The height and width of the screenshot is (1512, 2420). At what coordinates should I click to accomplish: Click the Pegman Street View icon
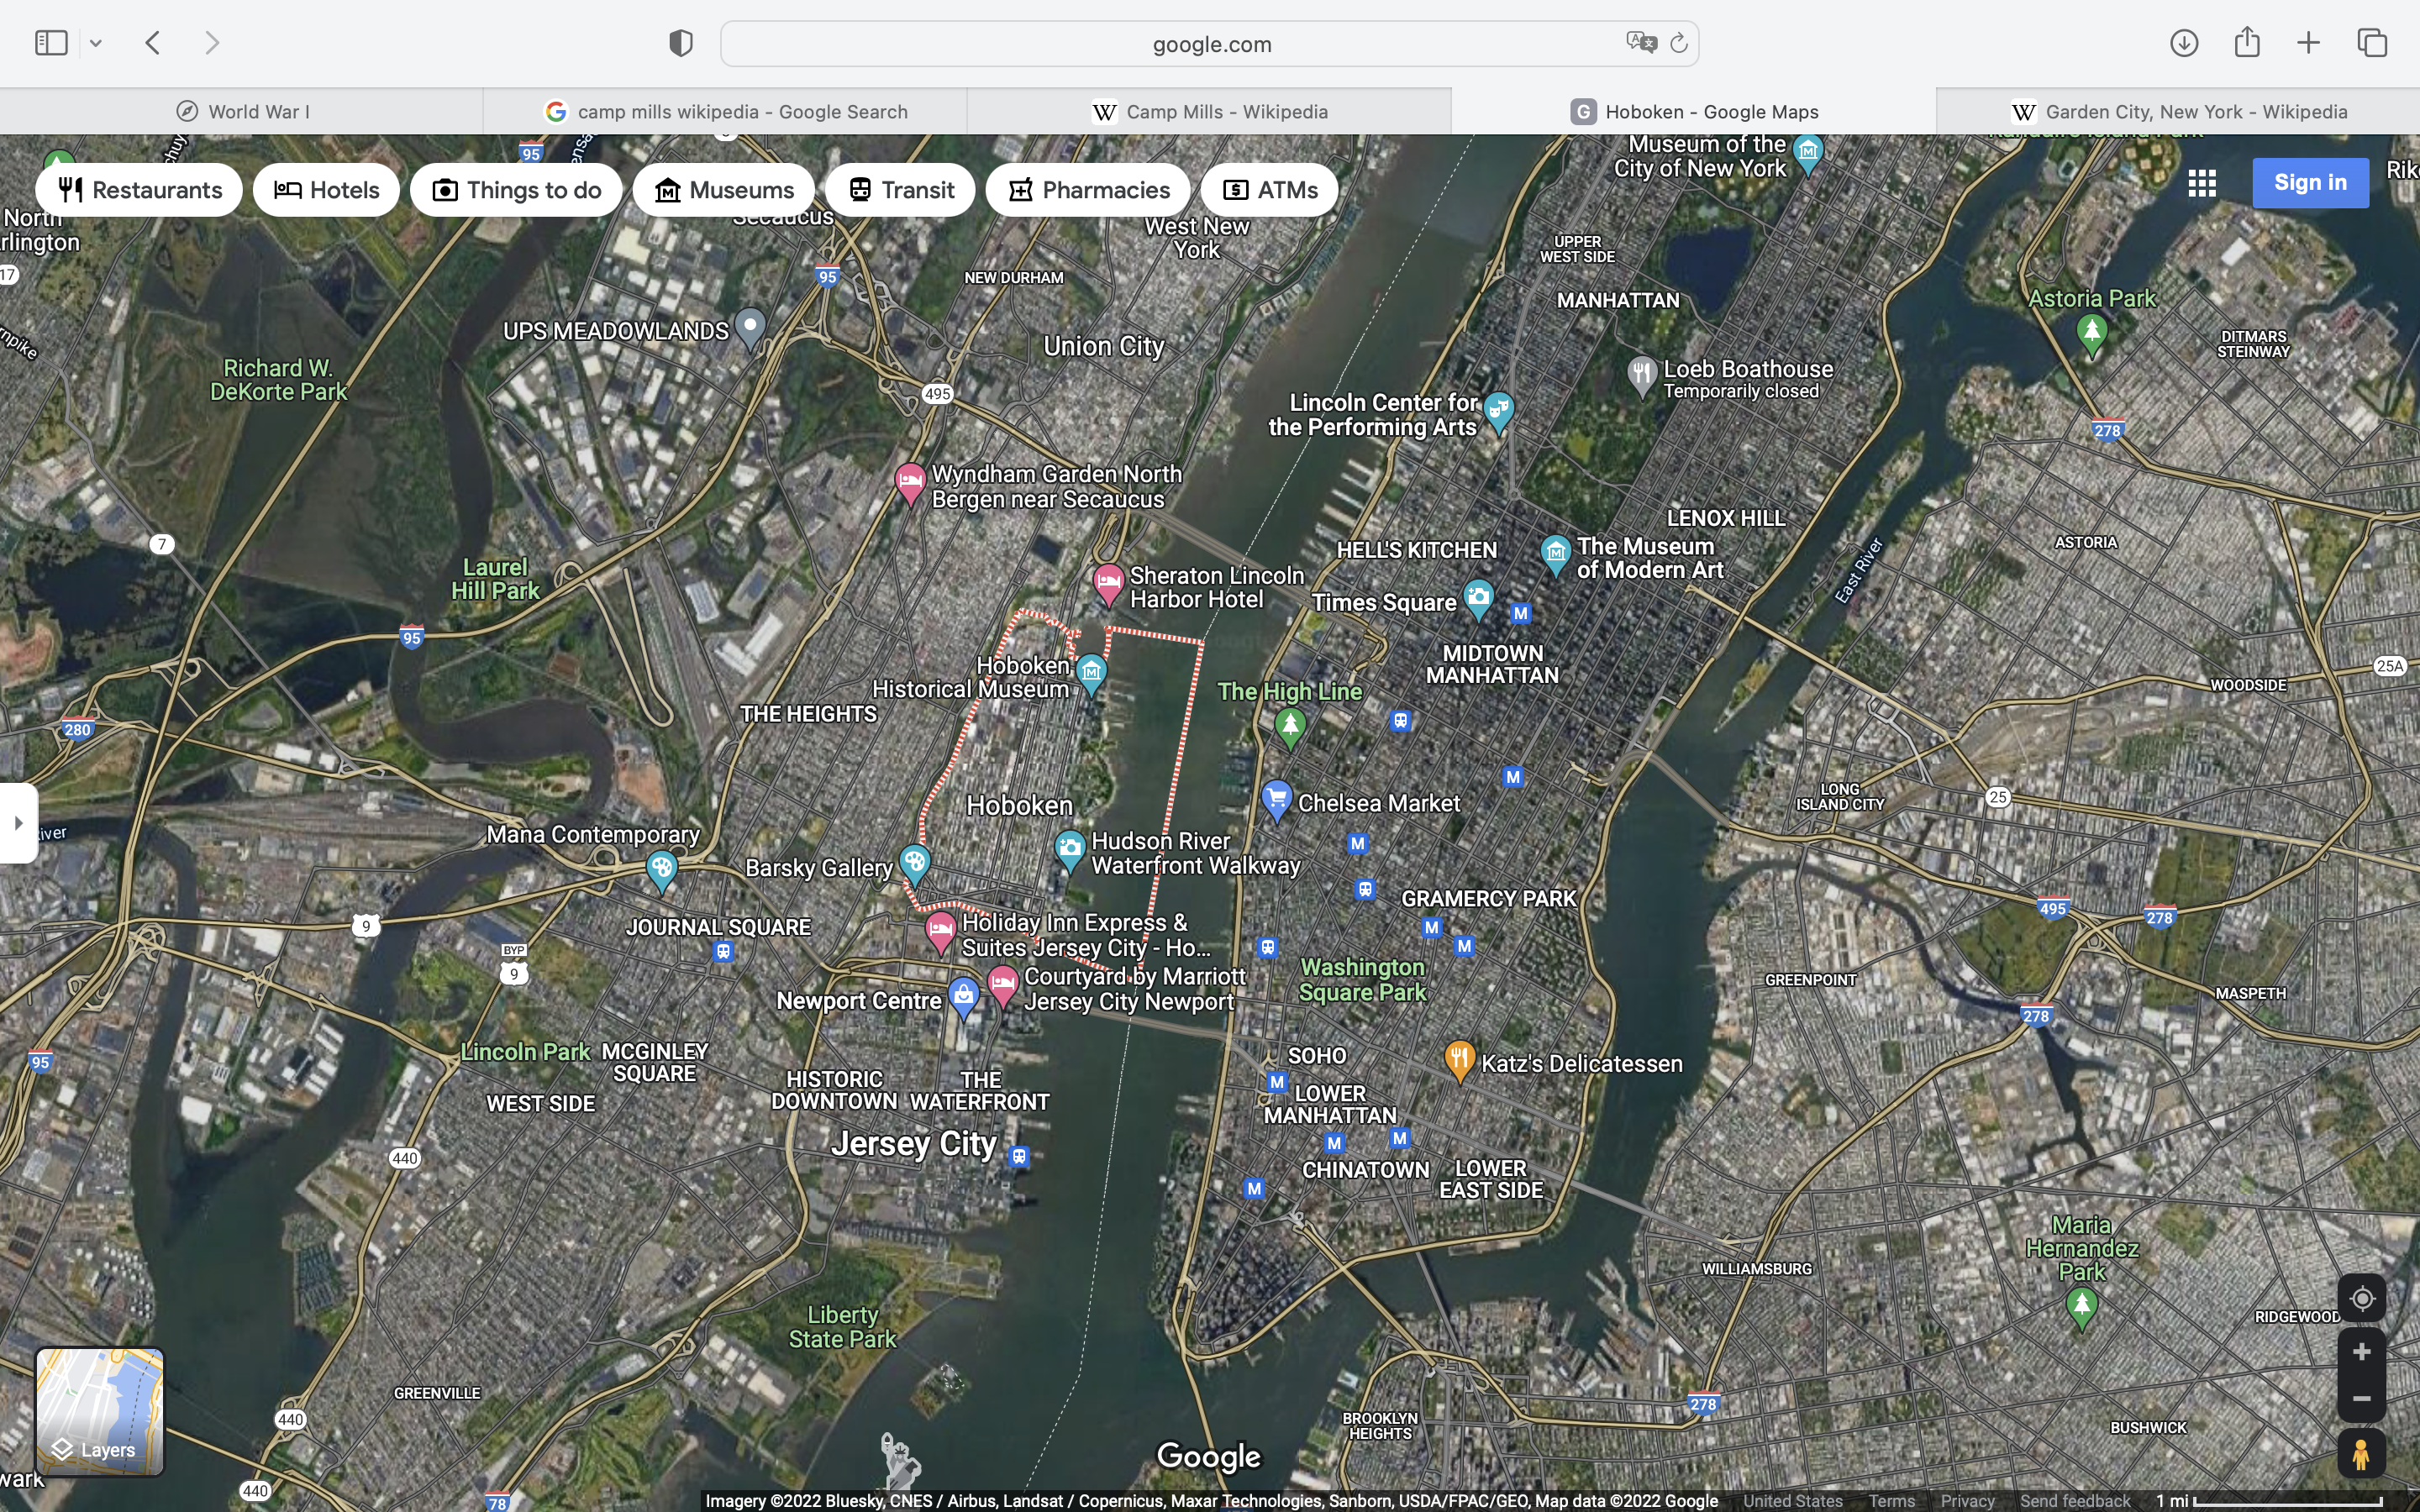2361,1455
